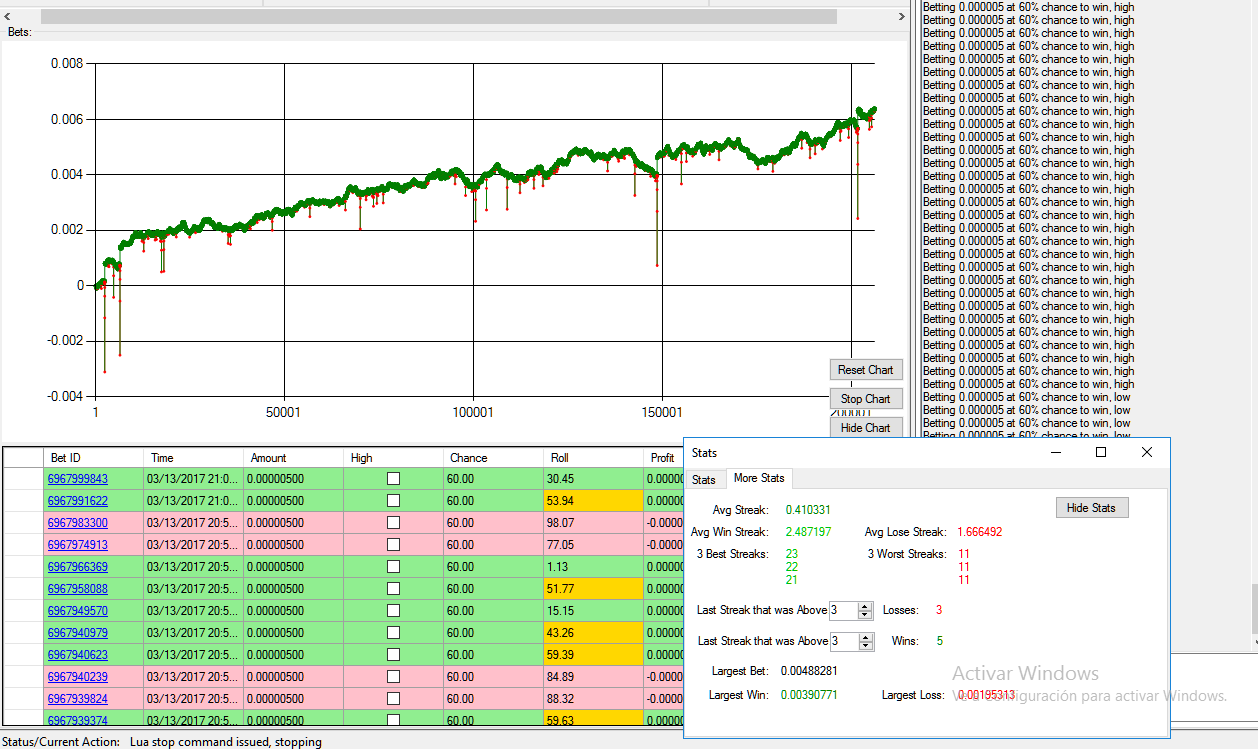The width and height of the screenshot is (1258, 749).
Task: Select the Roll cell 98.07
Action: 593,523
